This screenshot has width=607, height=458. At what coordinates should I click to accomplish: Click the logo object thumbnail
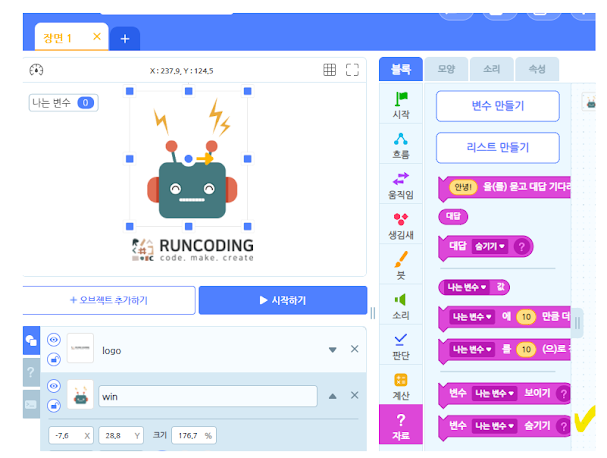80,348
